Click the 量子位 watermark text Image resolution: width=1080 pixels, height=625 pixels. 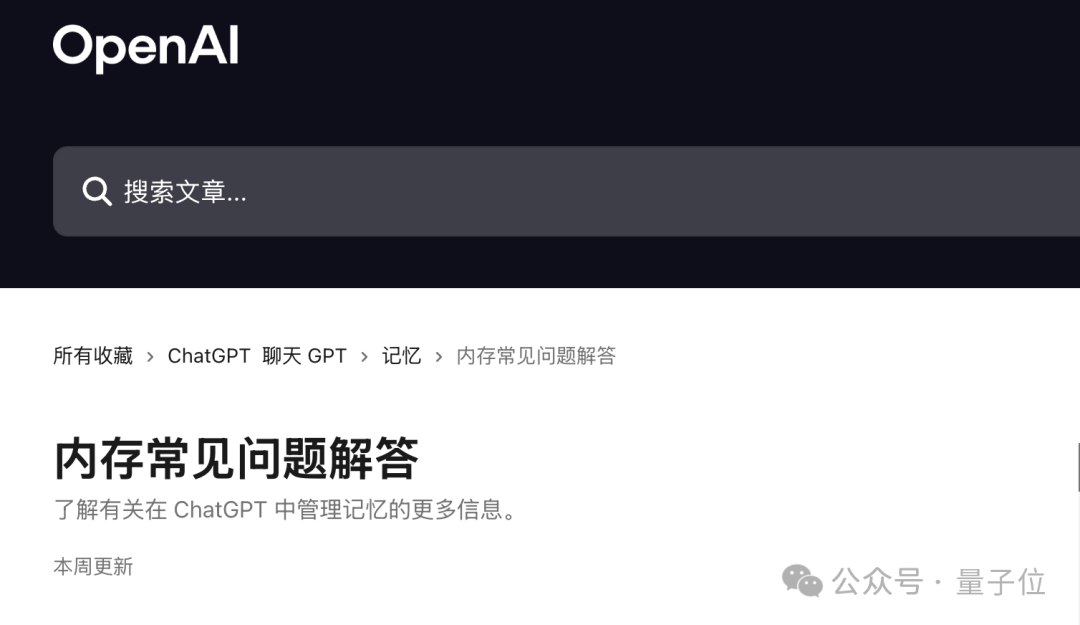1000,582
